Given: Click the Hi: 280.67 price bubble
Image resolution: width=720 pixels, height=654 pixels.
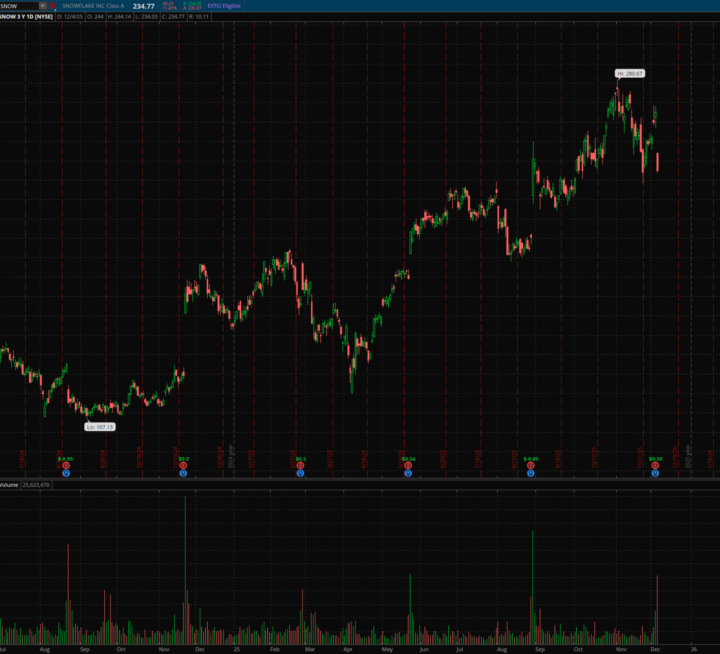Looking at the screenshot, I should click(x=630, y=73).
